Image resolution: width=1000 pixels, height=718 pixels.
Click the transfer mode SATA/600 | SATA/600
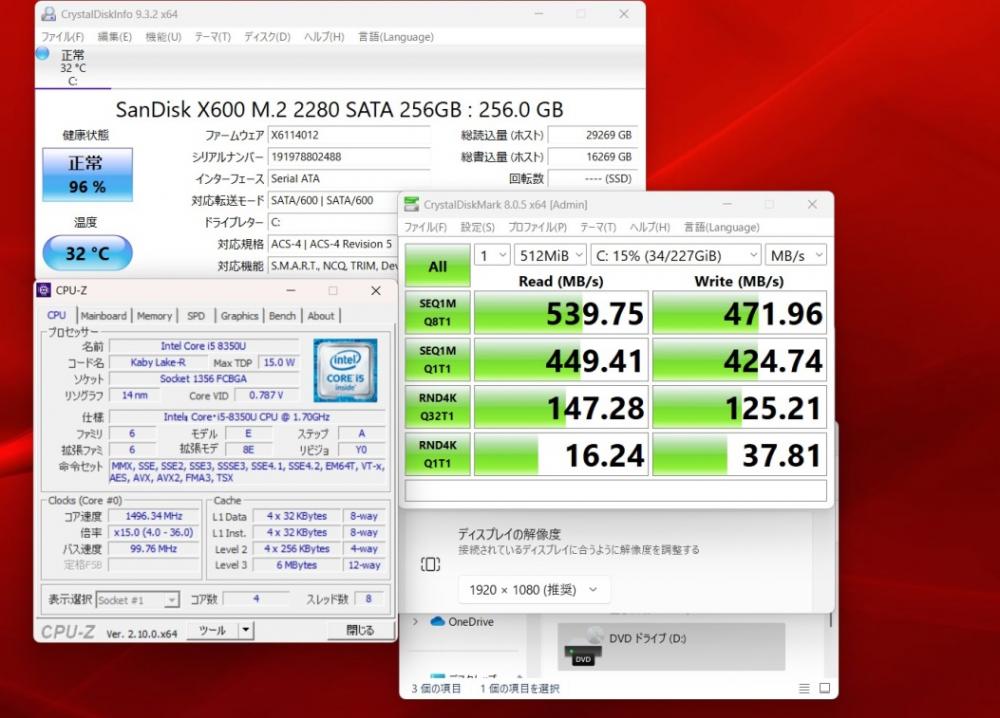click(x=333, y=200)
